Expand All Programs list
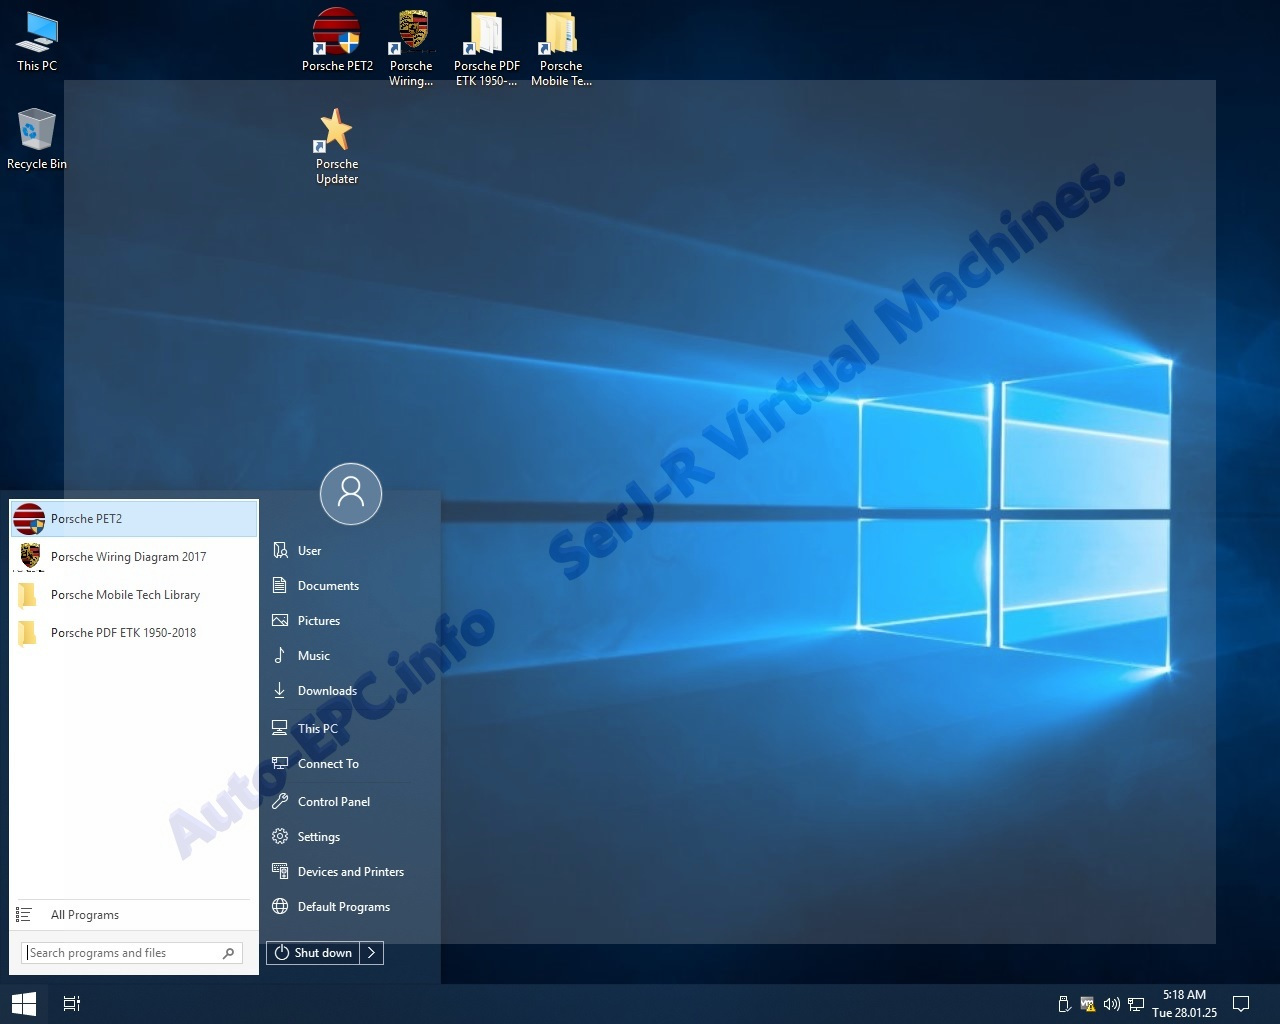This screenshot has width=1280, height=1024. pyautogui.click(x=85, y=915)
